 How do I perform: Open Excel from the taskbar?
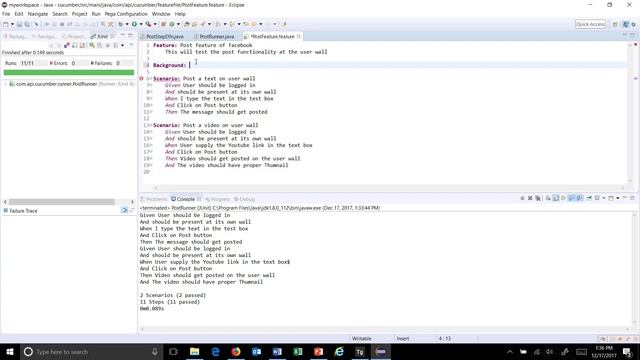click(x=298, y=351)
